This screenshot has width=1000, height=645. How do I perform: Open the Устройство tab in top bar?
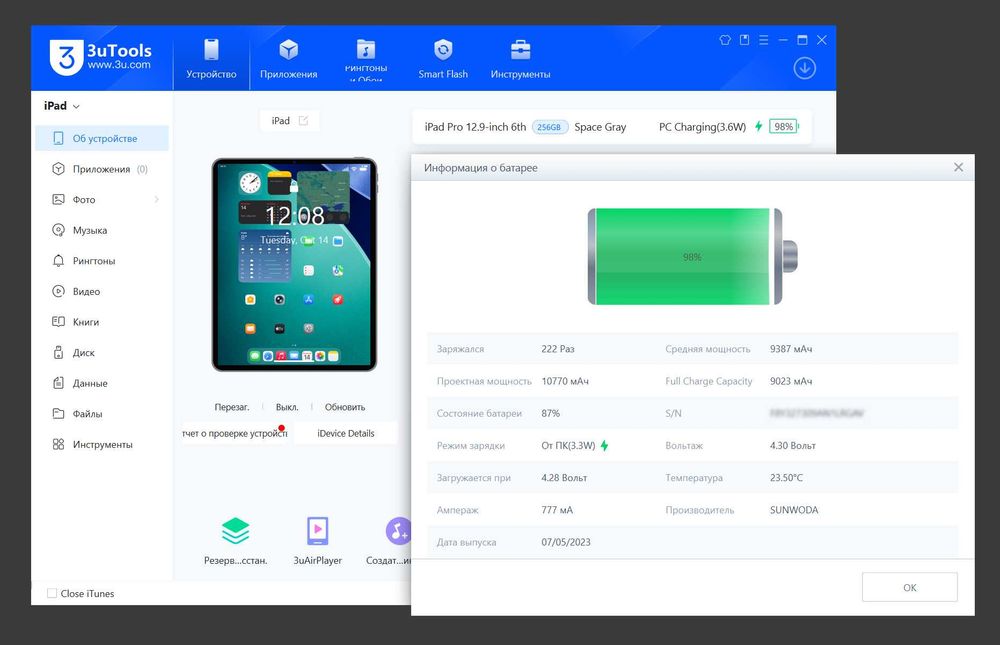tap(211, 59)
